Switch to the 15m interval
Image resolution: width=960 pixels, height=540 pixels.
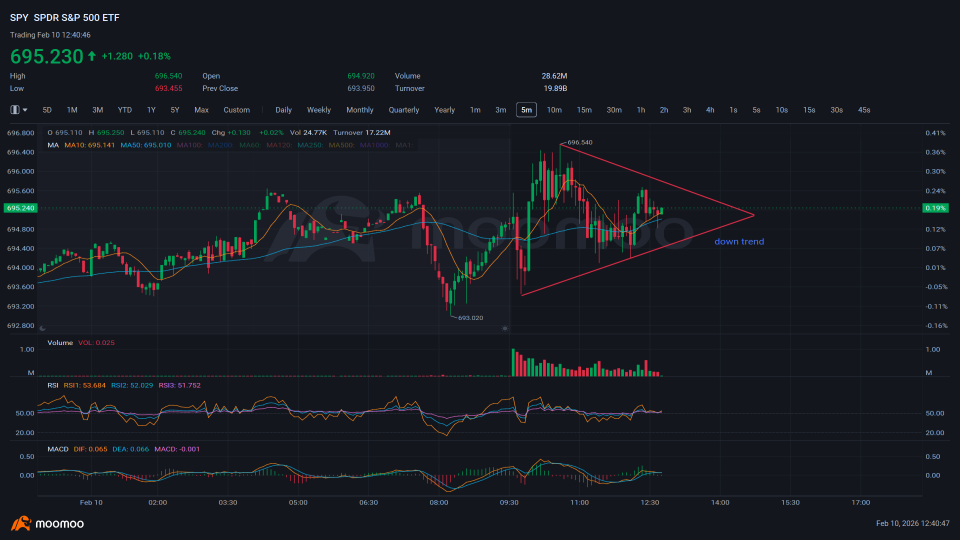[x=584, y=110]
